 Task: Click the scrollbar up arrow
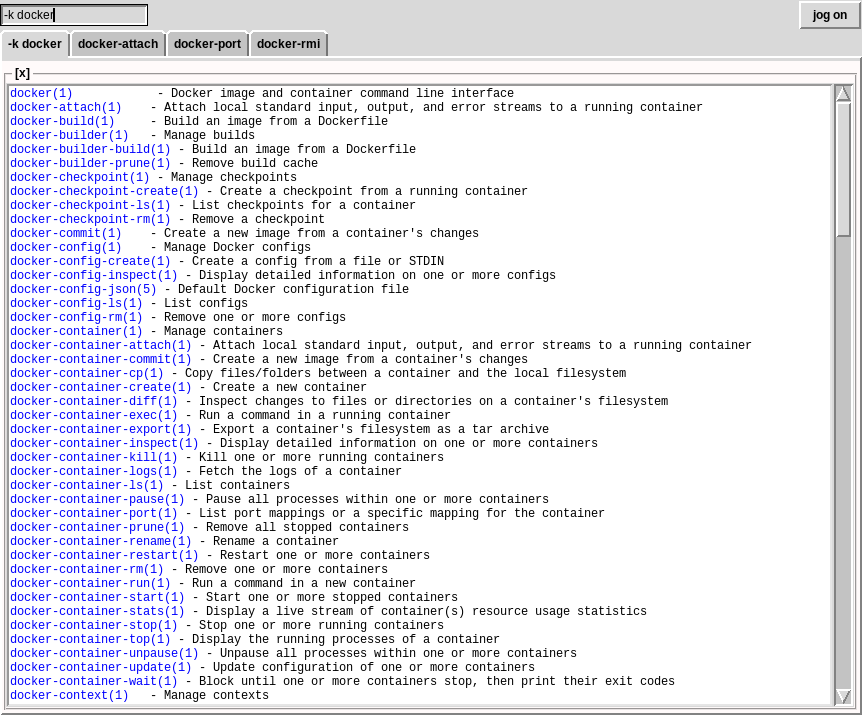coord(843,93)
